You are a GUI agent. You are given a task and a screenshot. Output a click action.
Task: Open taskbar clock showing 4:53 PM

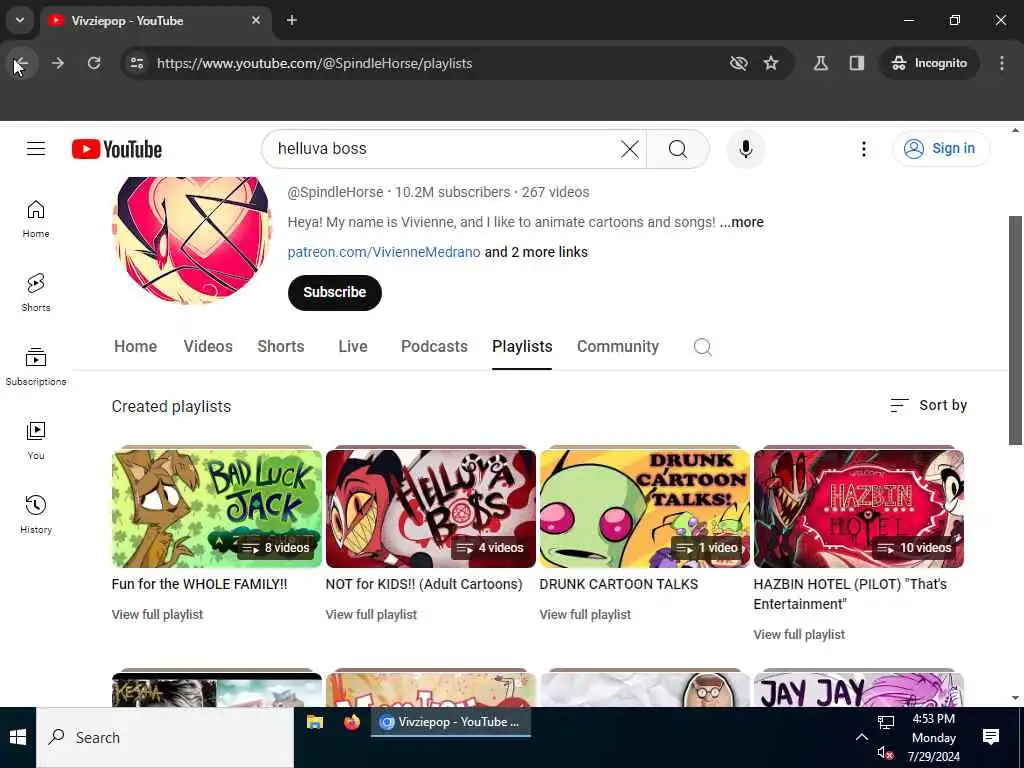(934, 737)
